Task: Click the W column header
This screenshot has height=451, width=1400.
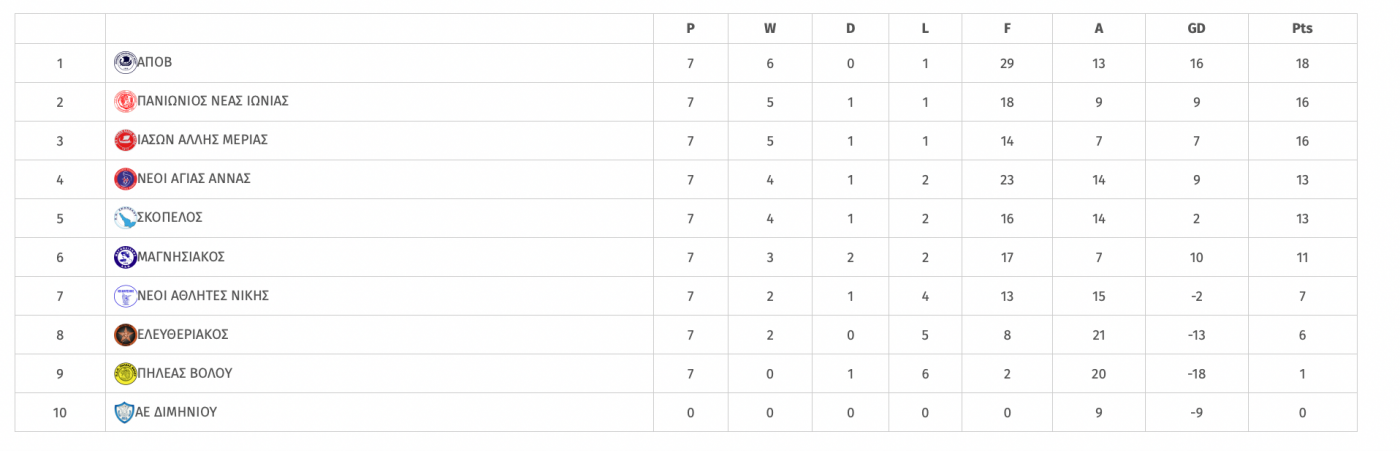Action: (x=770, y=28)
